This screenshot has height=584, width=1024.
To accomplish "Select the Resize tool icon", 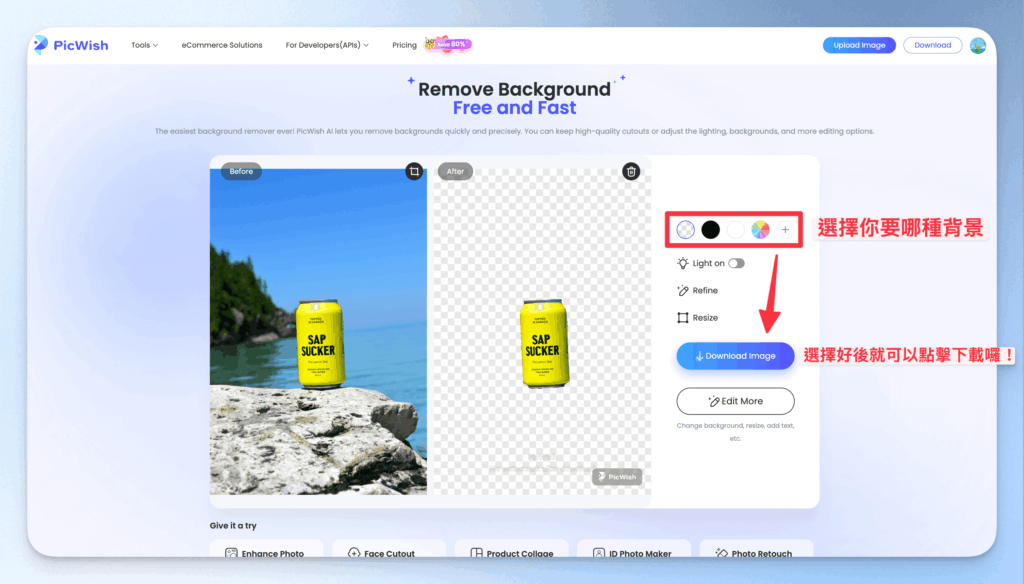I will pyautogui.click(x=682, y=317).
